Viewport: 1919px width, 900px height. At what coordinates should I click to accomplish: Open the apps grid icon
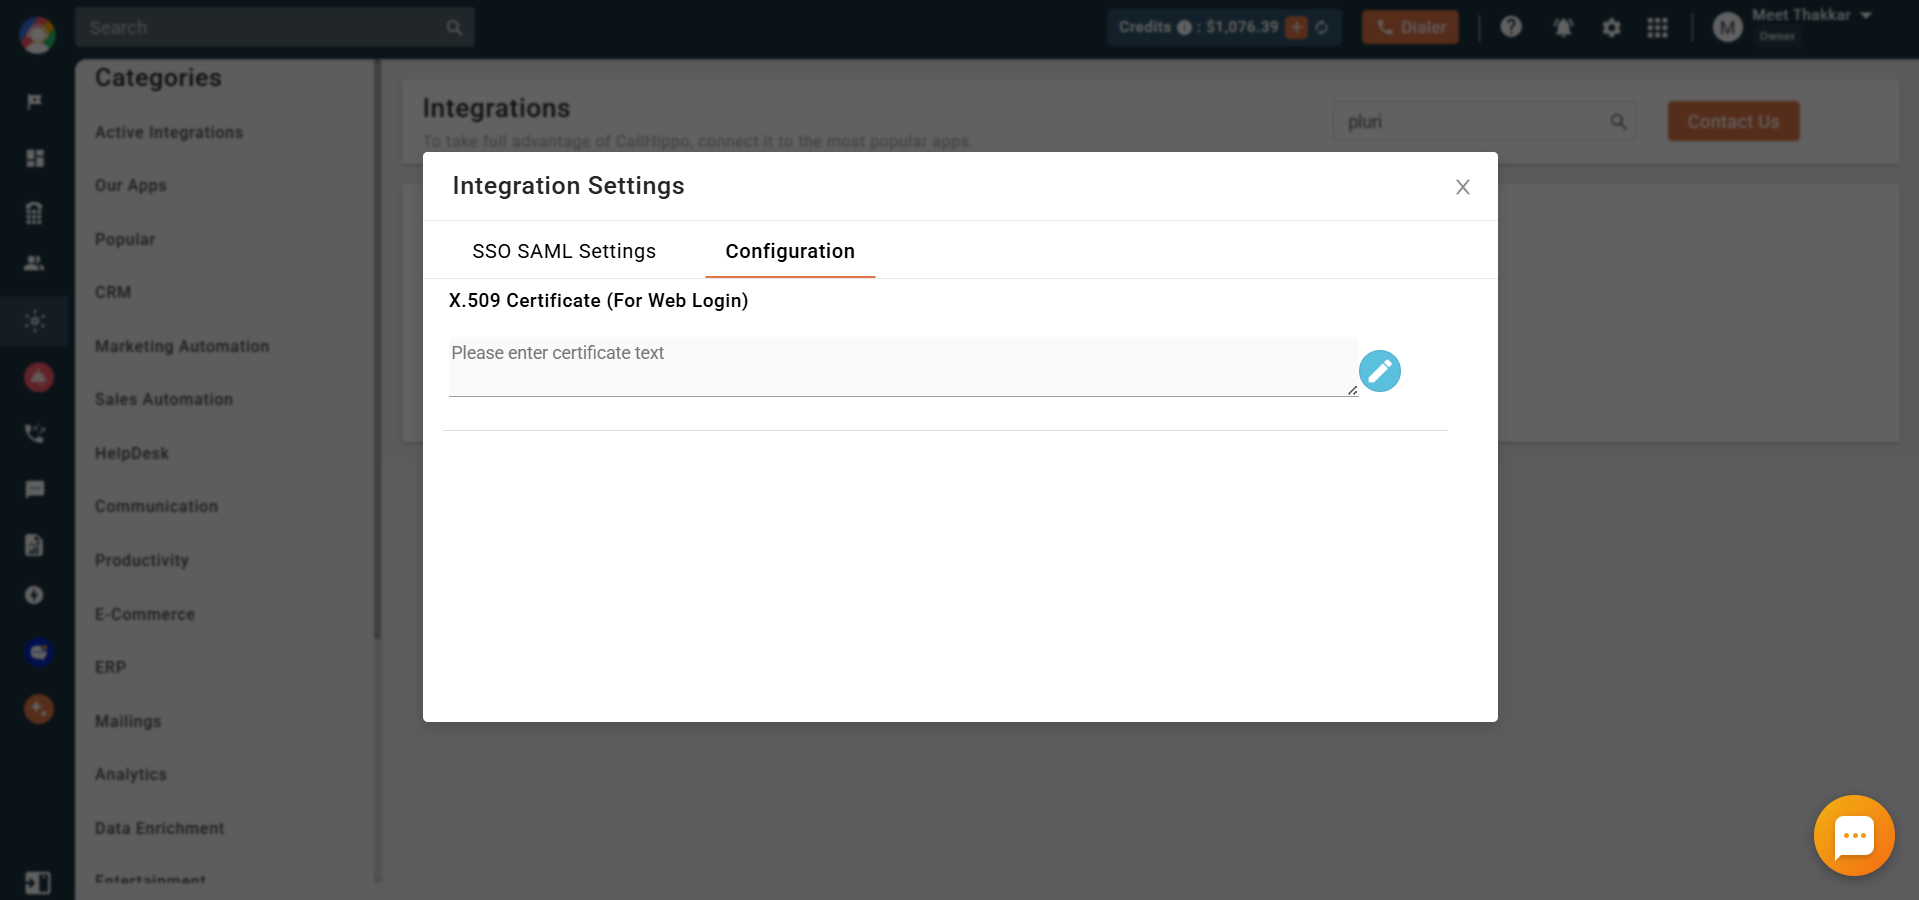[x=1657, y=28]
